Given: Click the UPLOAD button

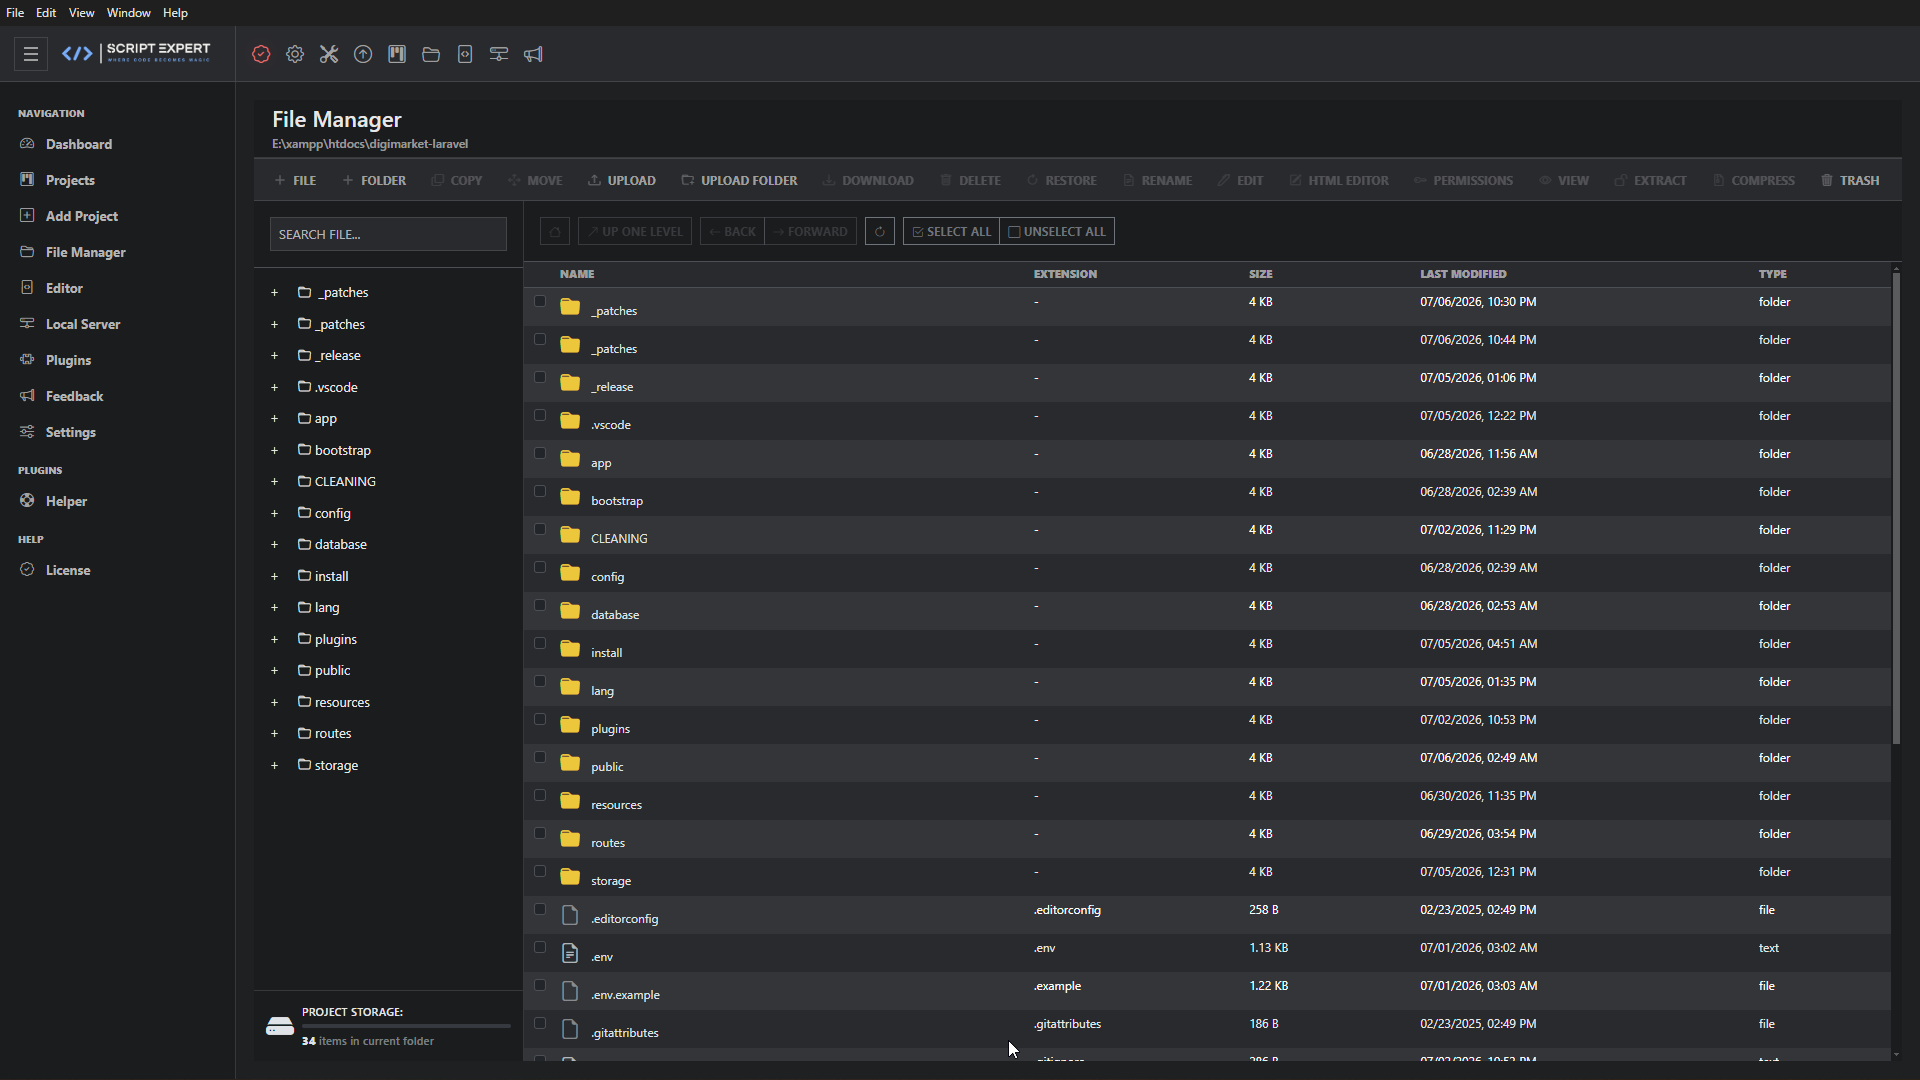Looking at the screenshot, I should pos(622,180).
